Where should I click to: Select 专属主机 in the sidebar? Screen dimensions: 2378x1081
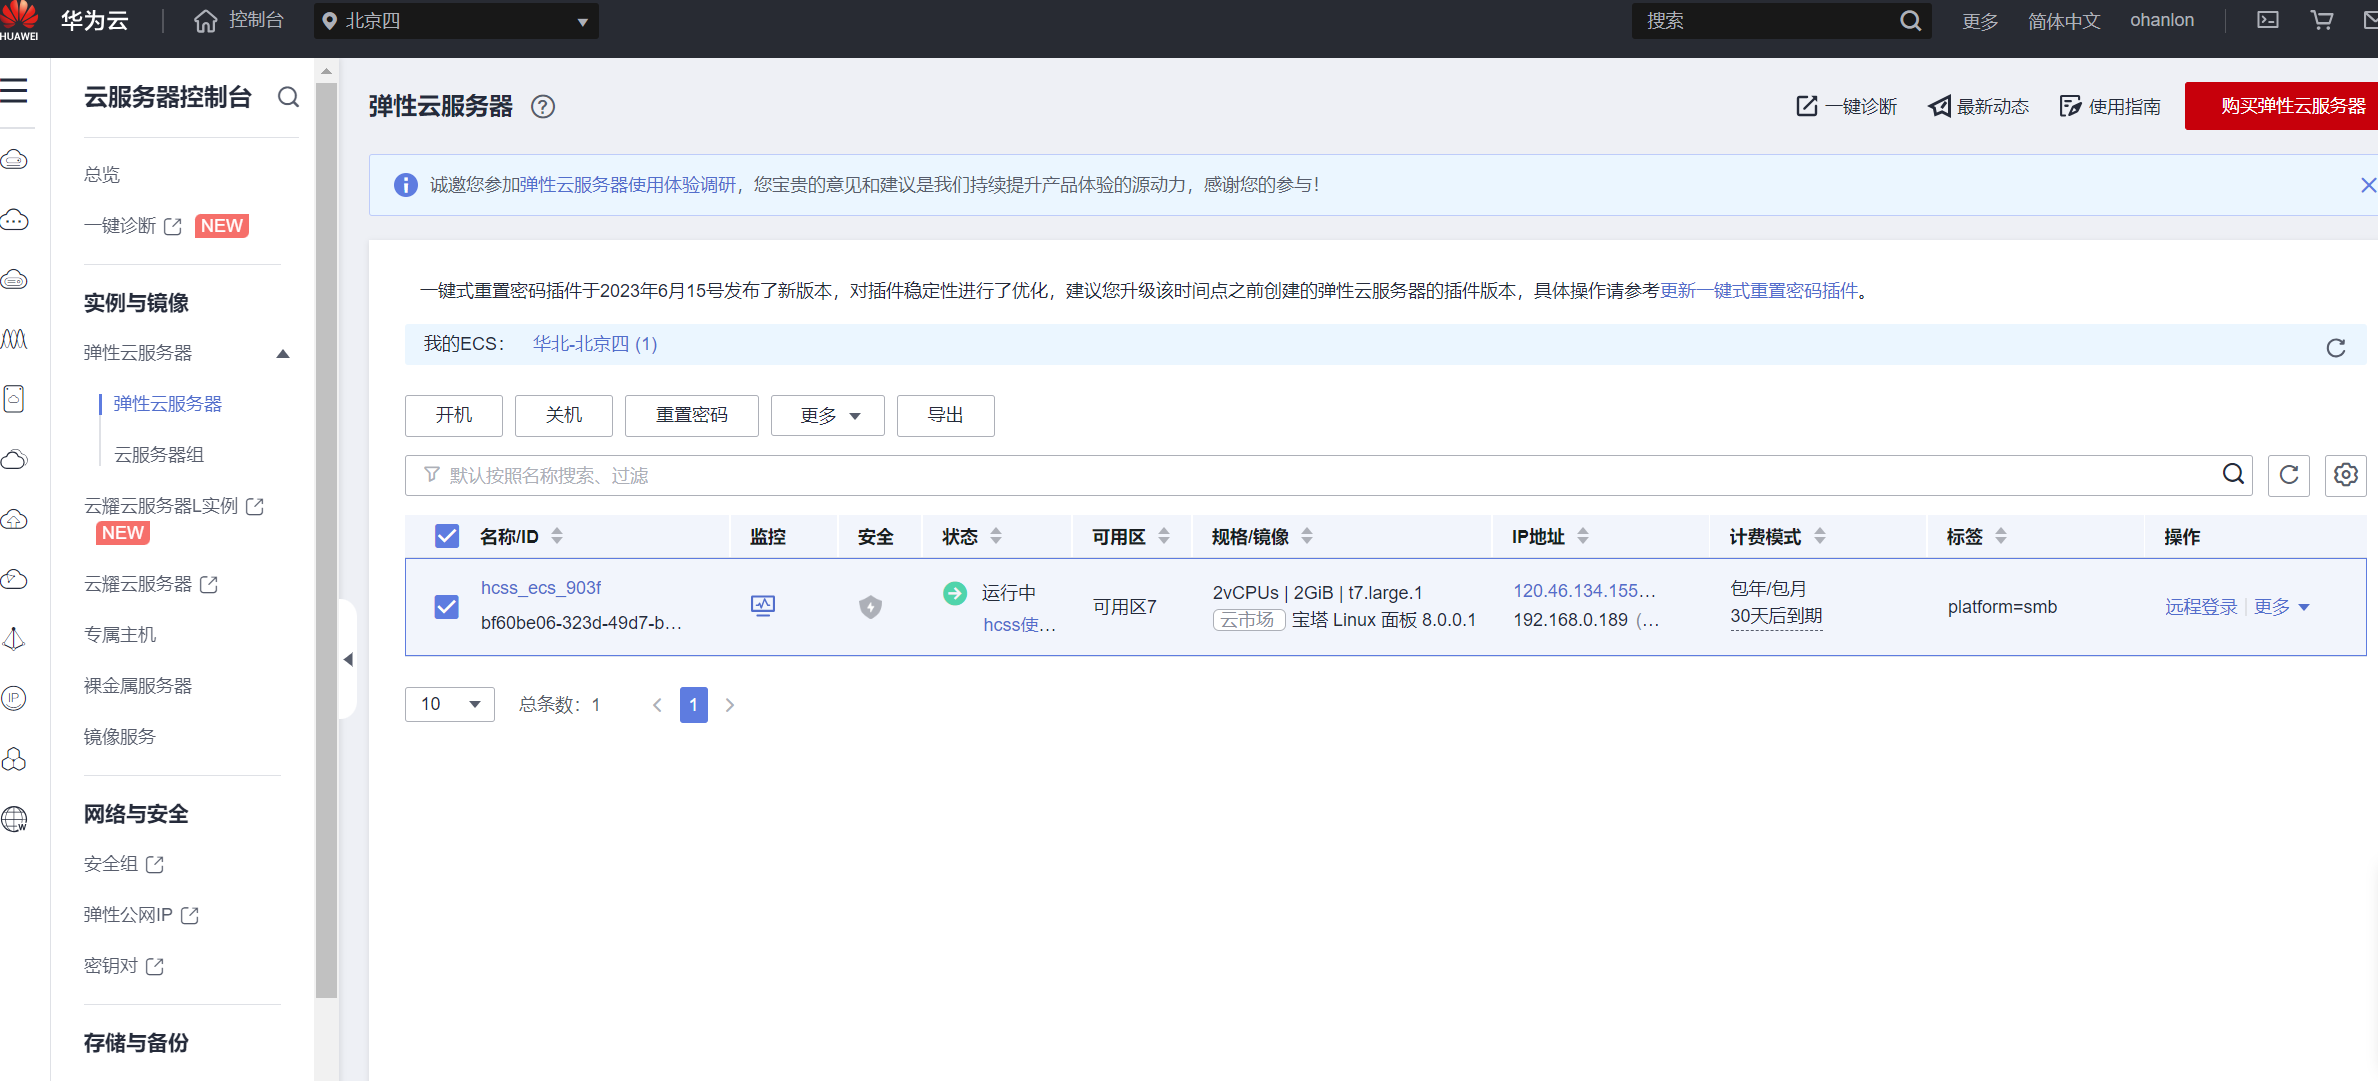click(x=120, y=635)
